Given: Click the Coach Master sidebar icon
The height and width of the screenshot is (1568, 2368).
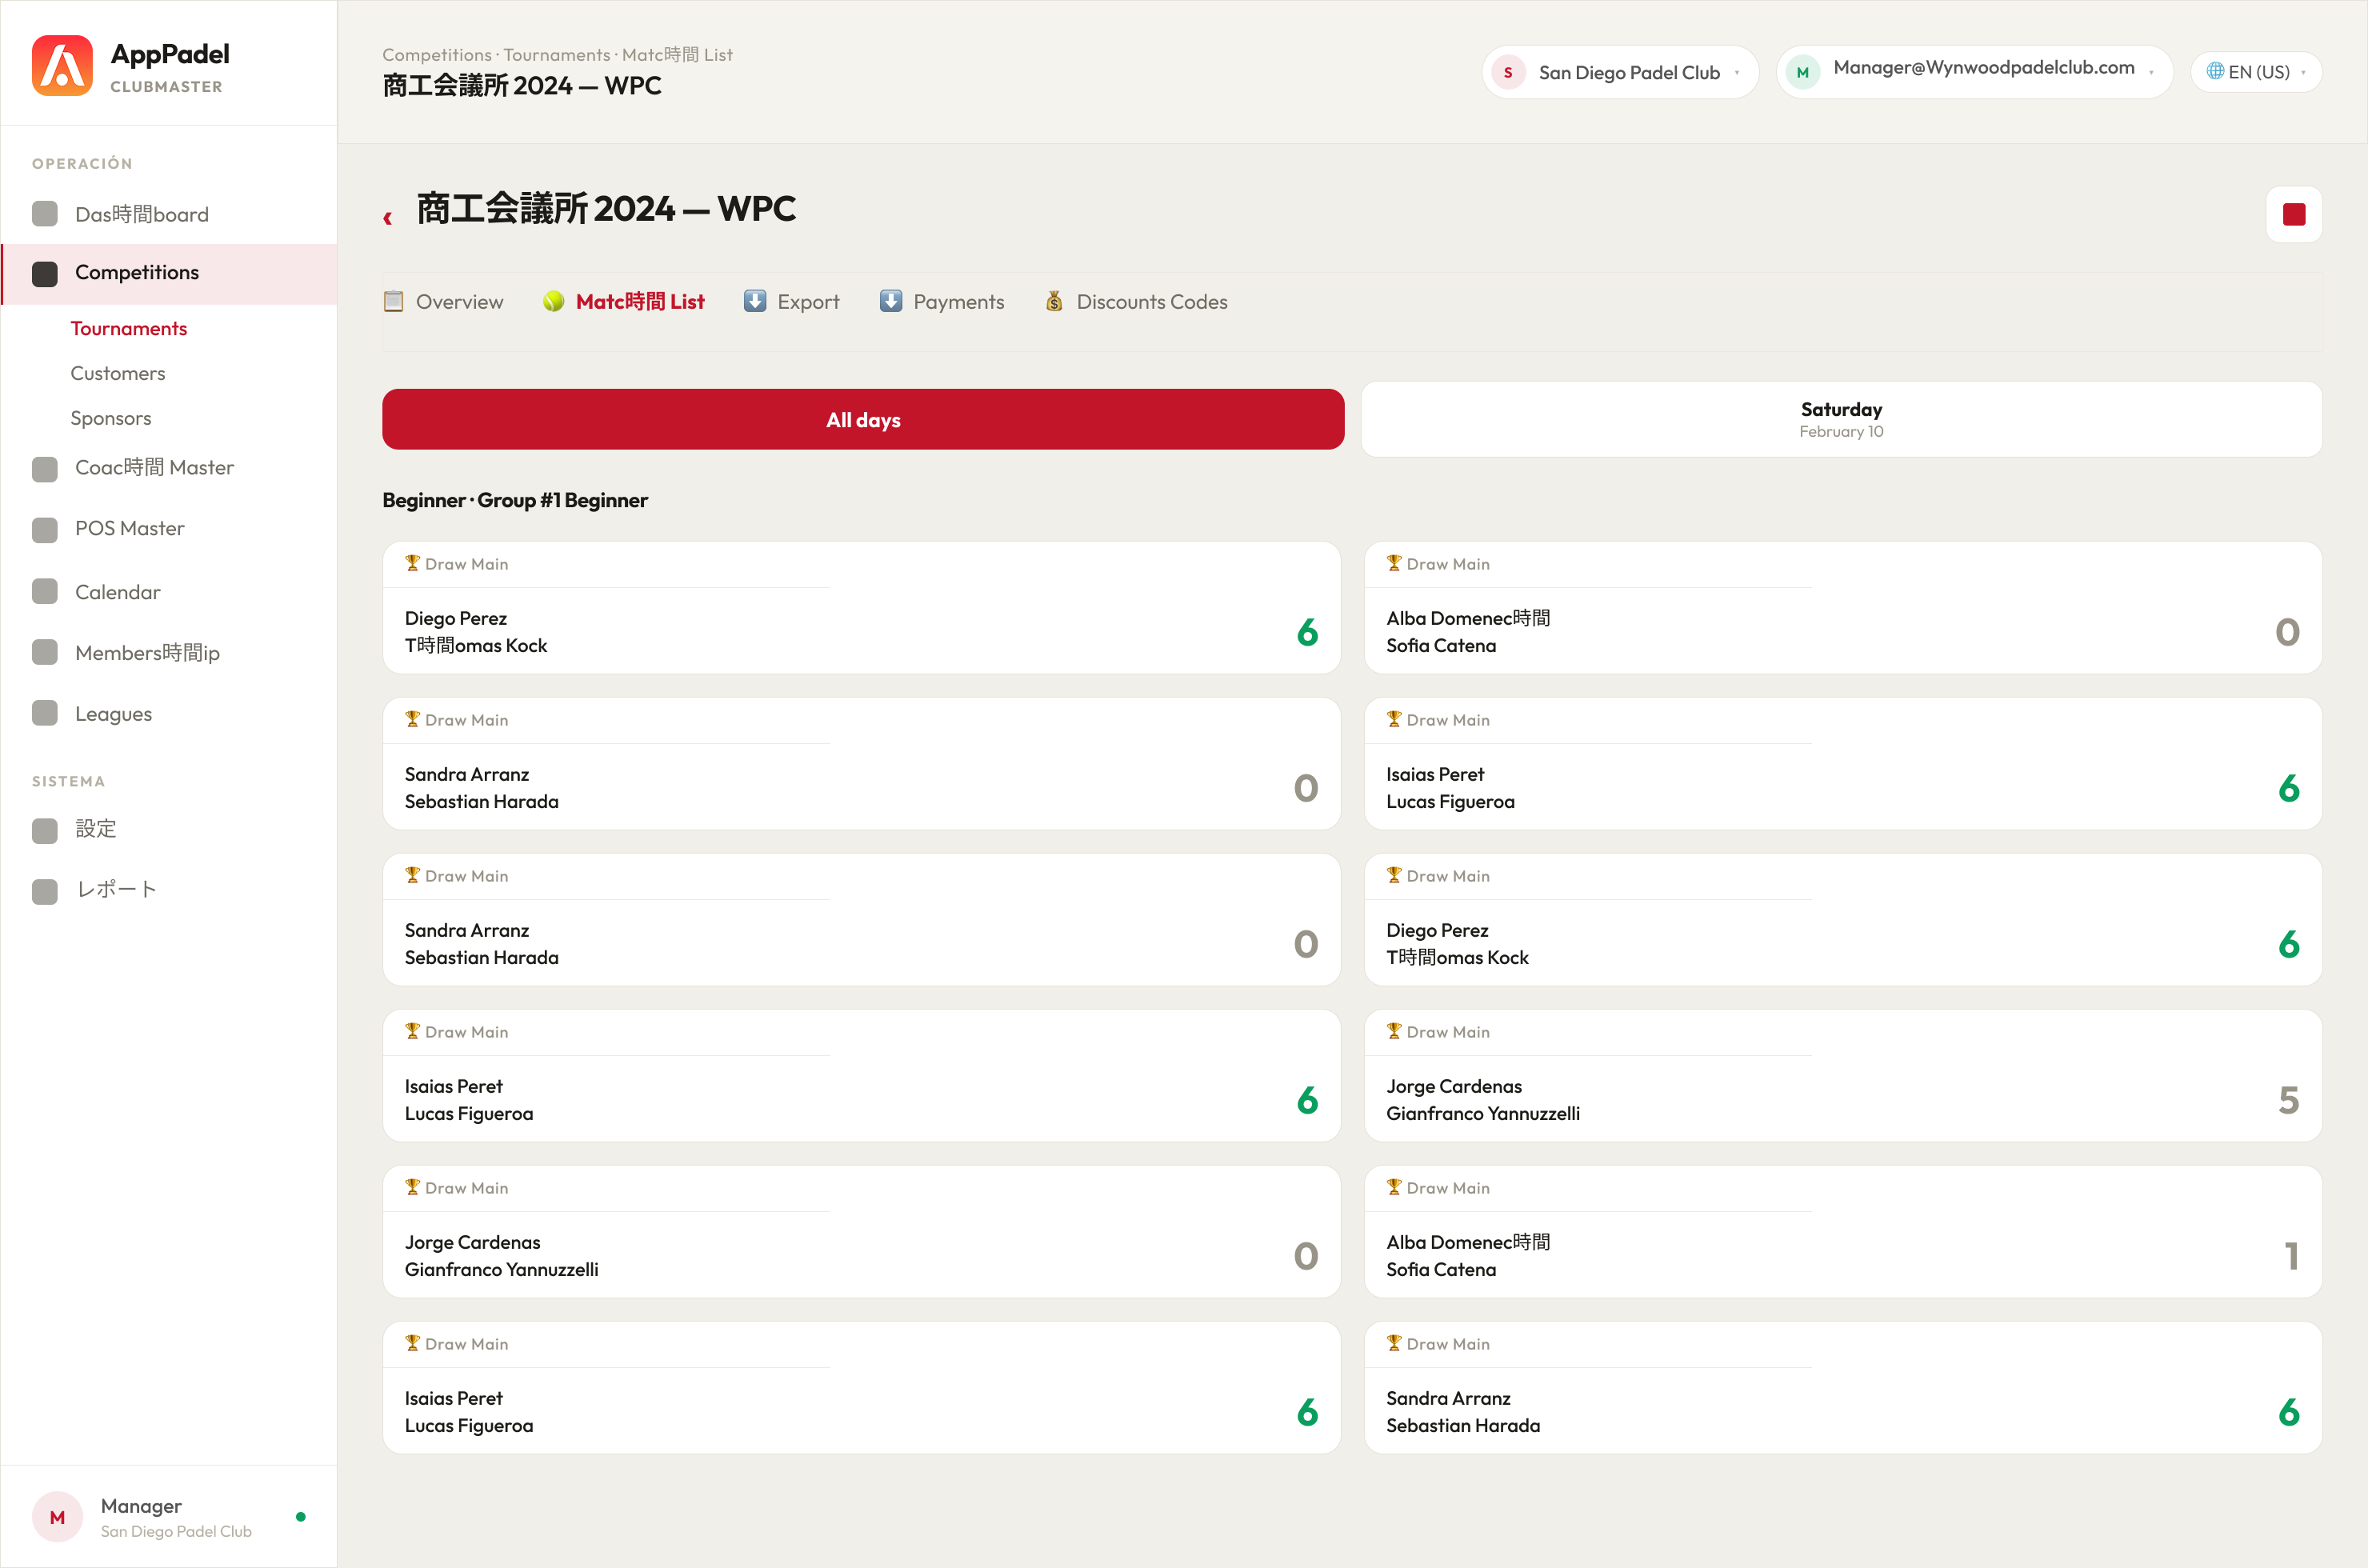Looking at the screenshot, I should [45, 468].
